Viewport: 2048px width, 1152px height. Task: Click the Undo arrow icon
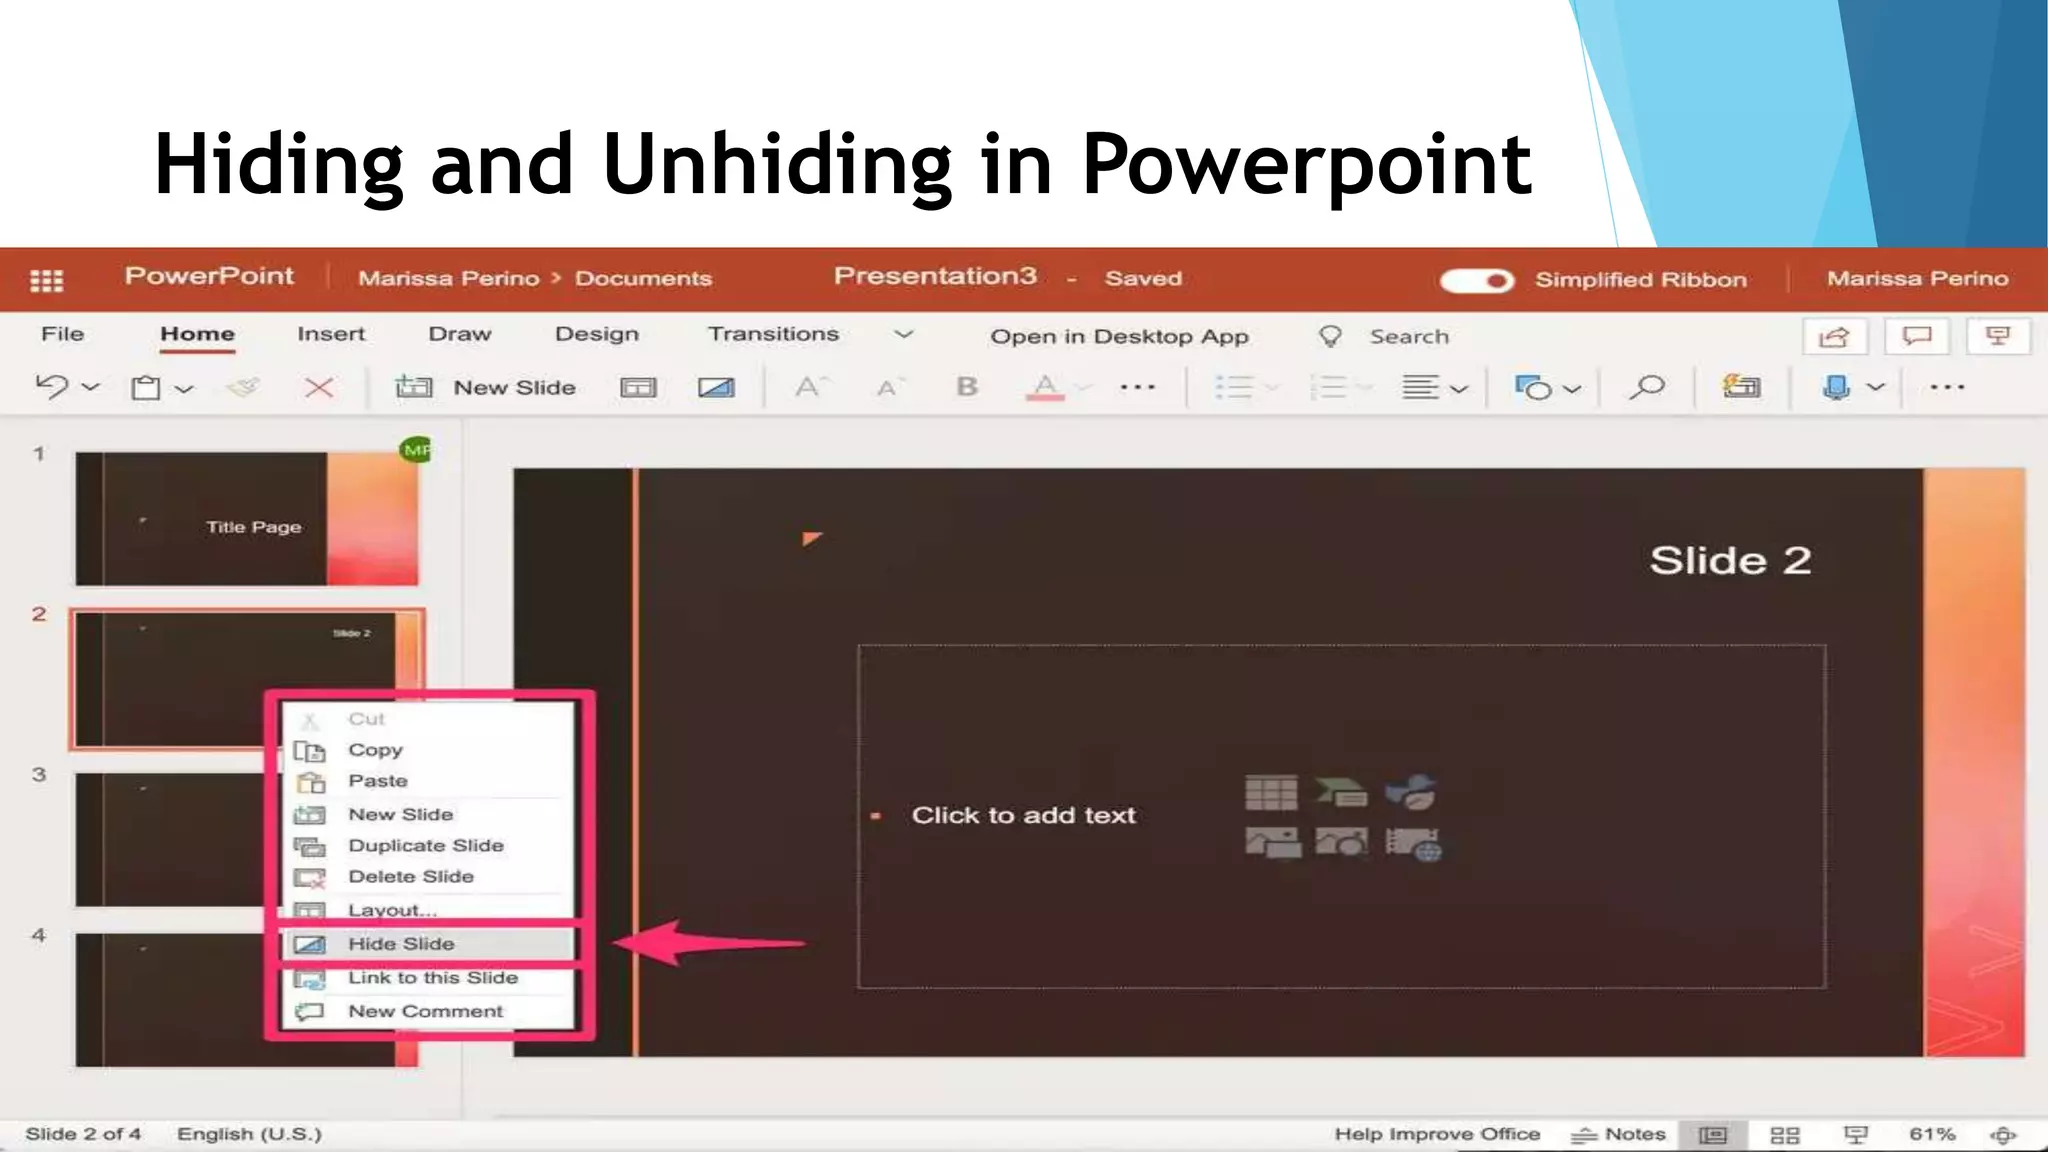(x=52, y=386)
